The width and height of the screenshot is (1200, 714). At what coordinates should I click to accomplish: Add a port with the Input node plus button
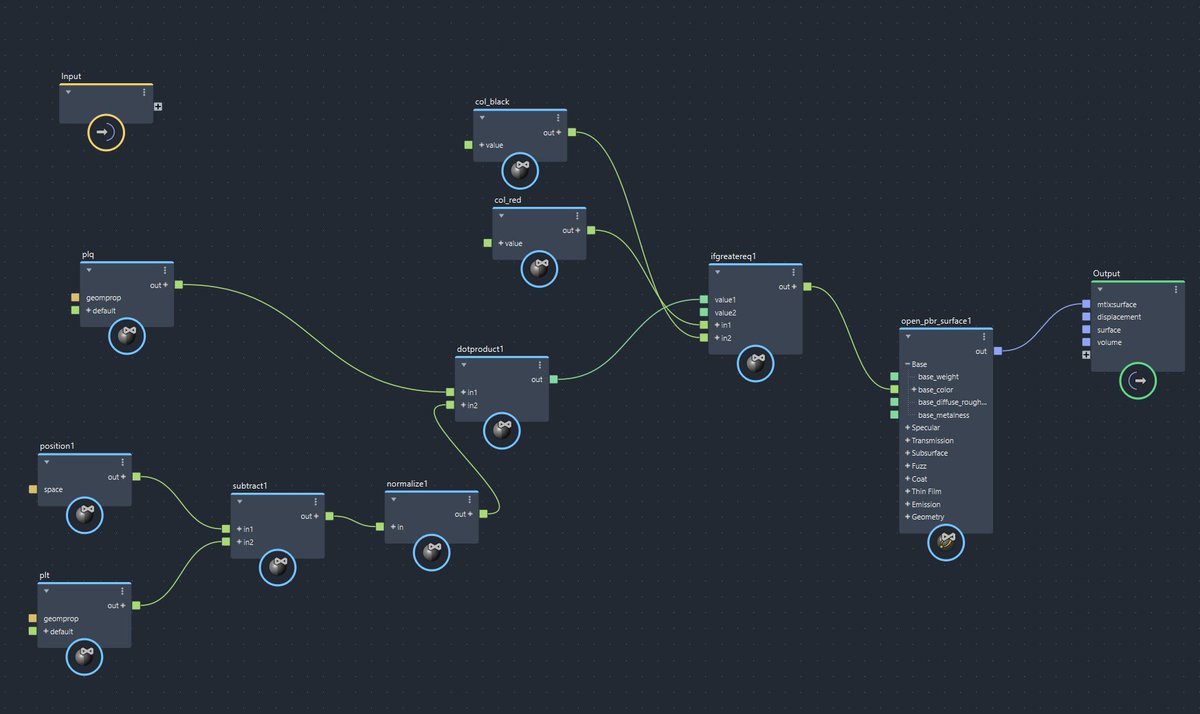click(158, 106)
